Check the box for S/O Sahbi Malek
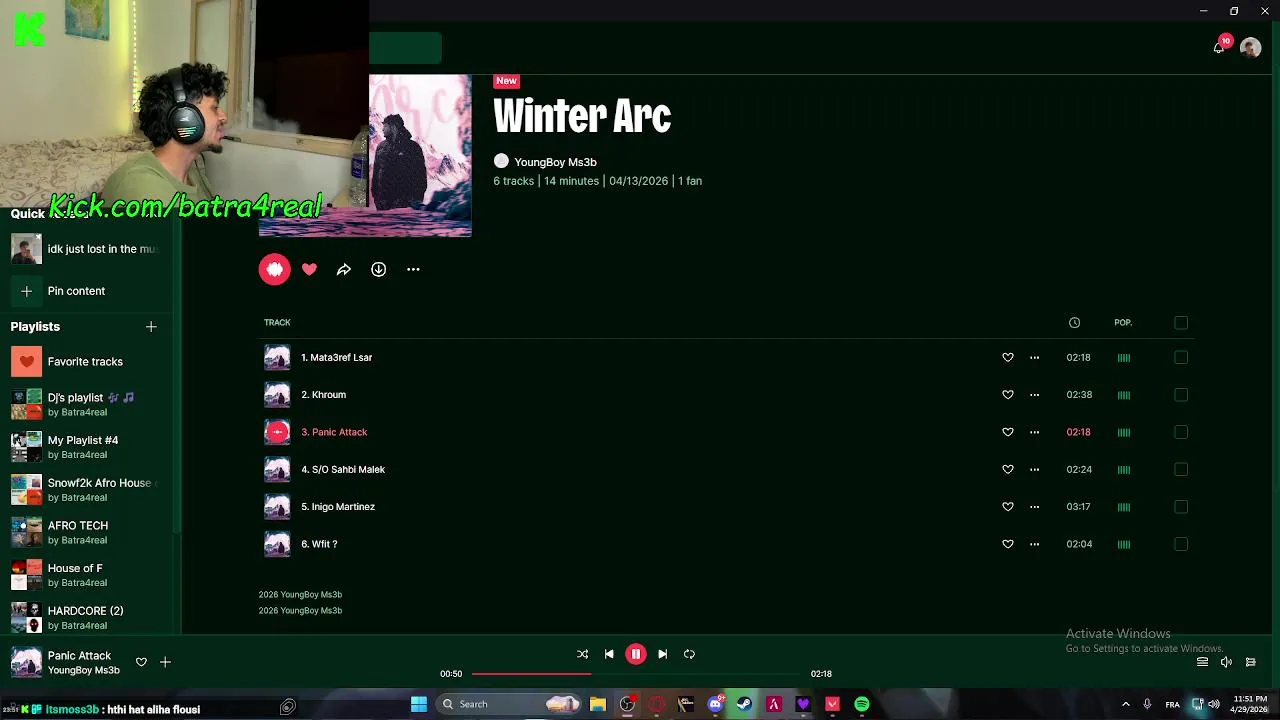This screenshot has width=1280, height=720. tap(1181, 469)
